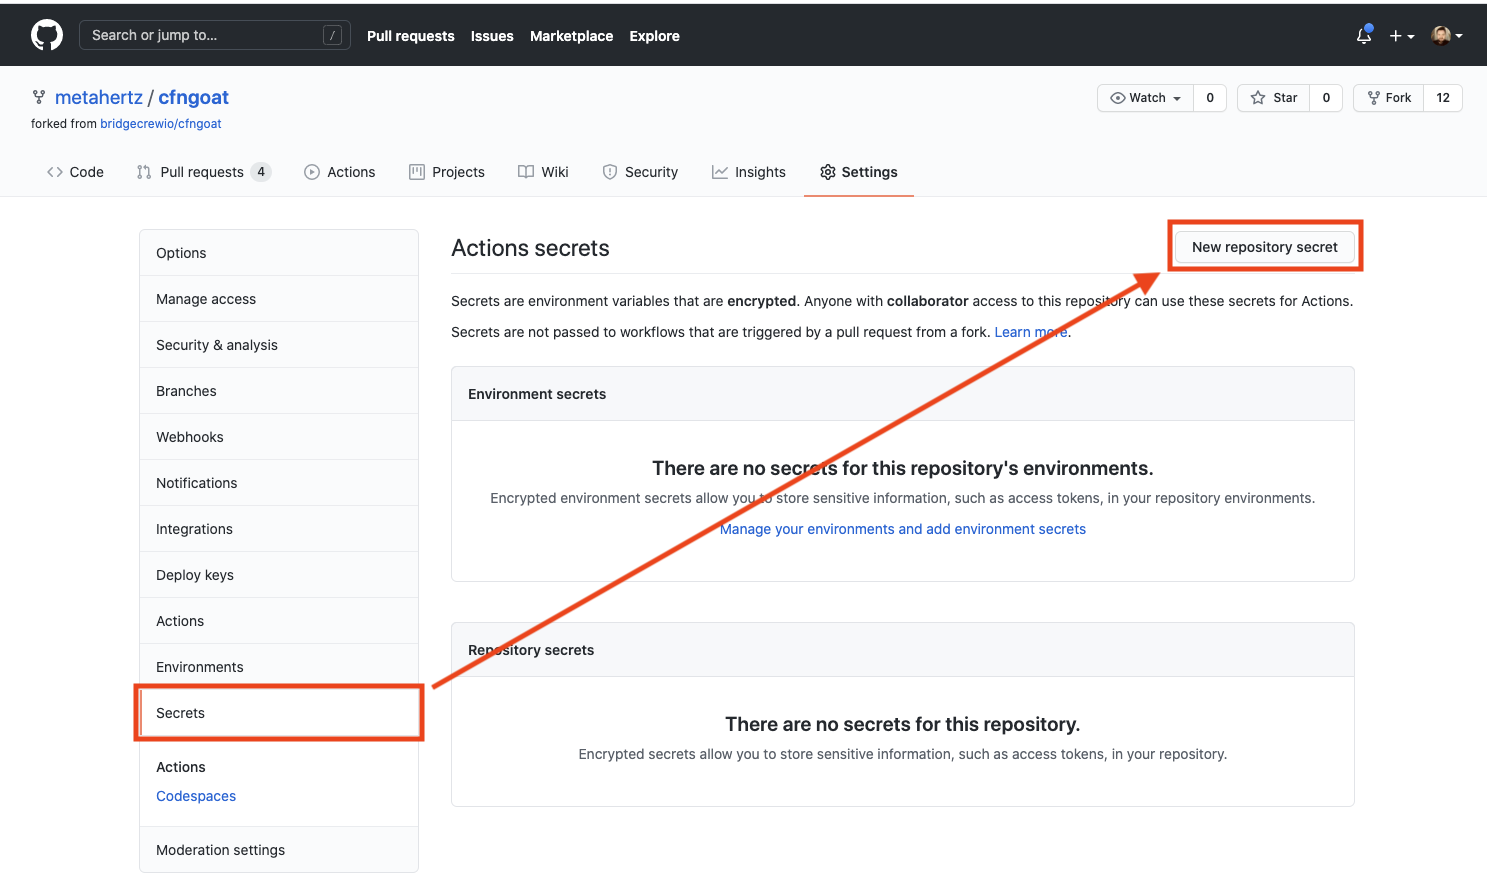The height and width of the screenshot is (879, 1487).
Task: Open Options in settings sidebar
Action: coord(279,253)
